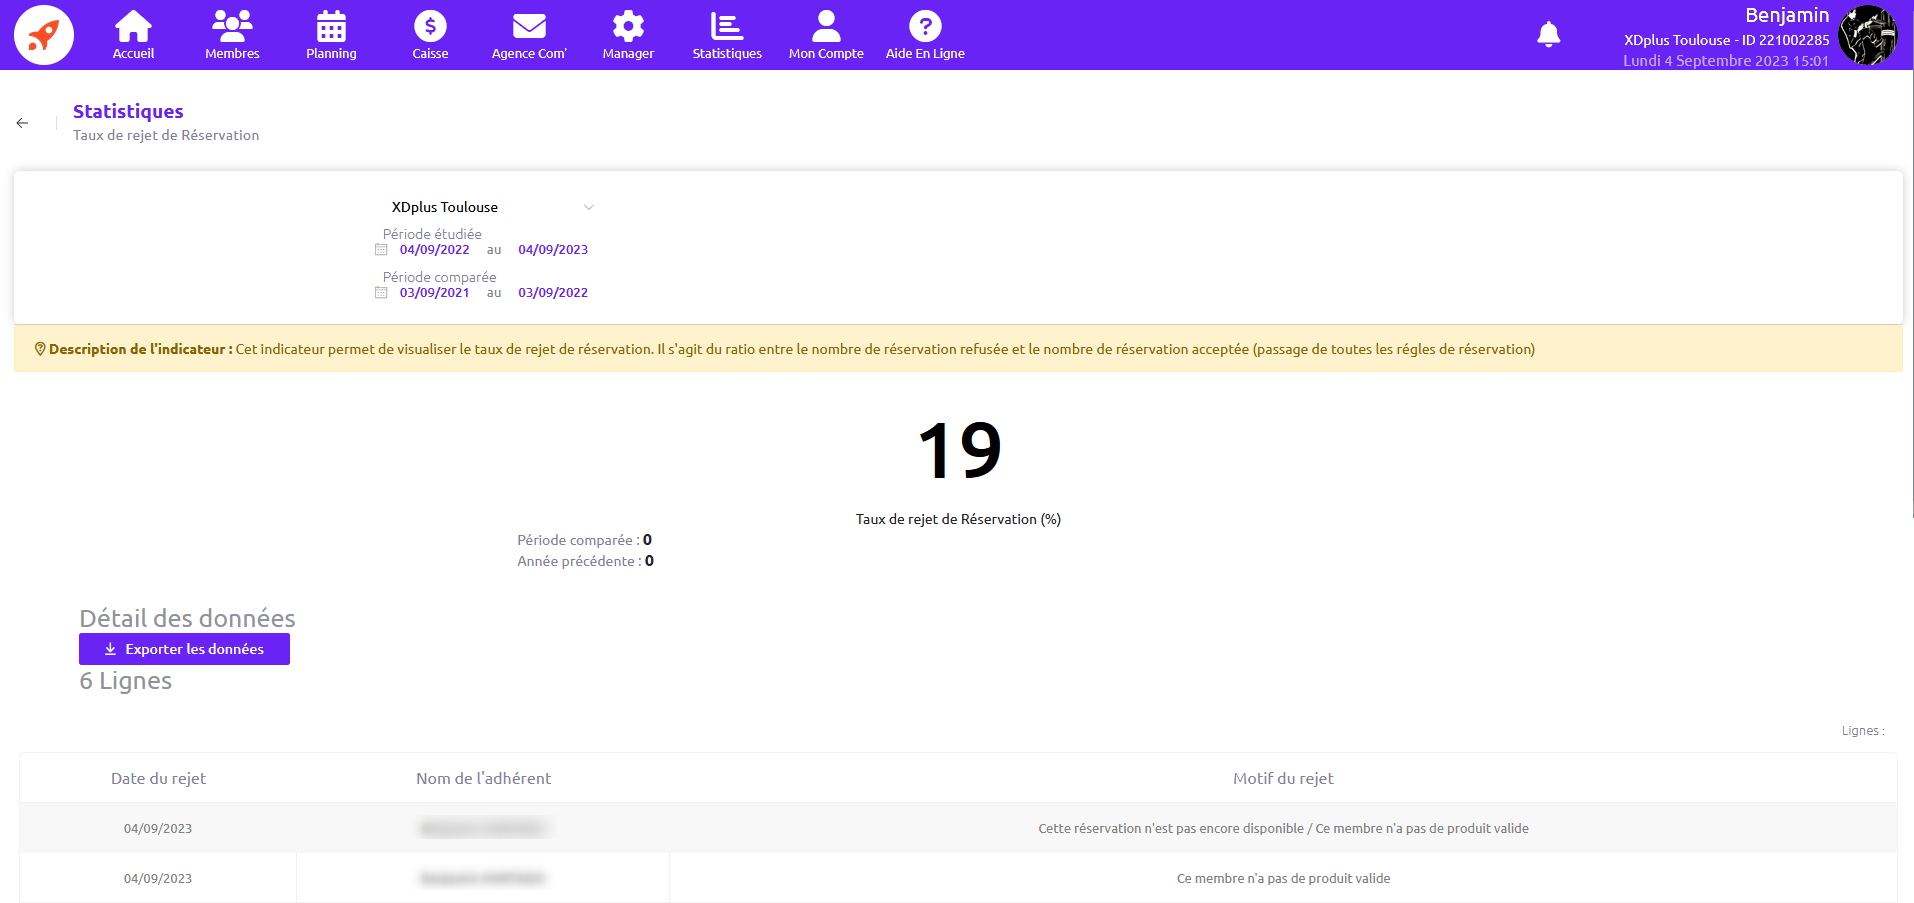The height and width of the screenshot is (903, 1914).
Task: Open the notifications bell
Action: pos(1548,34)
